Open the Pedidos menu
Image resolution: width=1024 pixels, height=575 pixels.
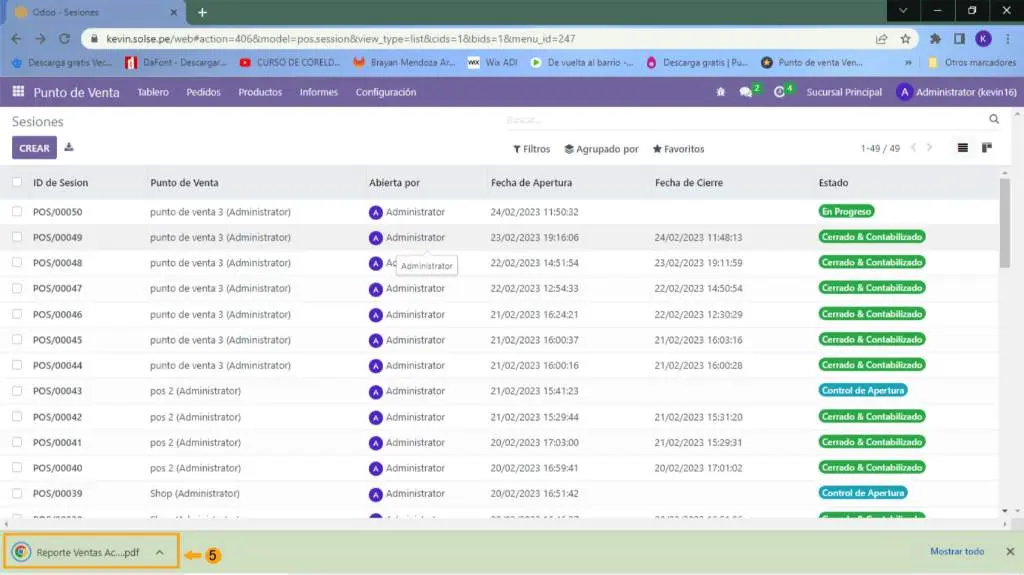(x=203, y=92)
